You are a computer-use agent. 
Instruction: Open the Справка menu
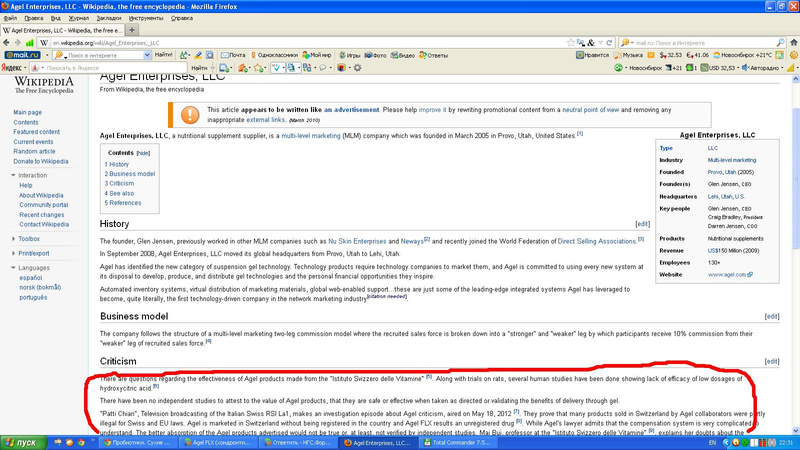tap(182, 18)
